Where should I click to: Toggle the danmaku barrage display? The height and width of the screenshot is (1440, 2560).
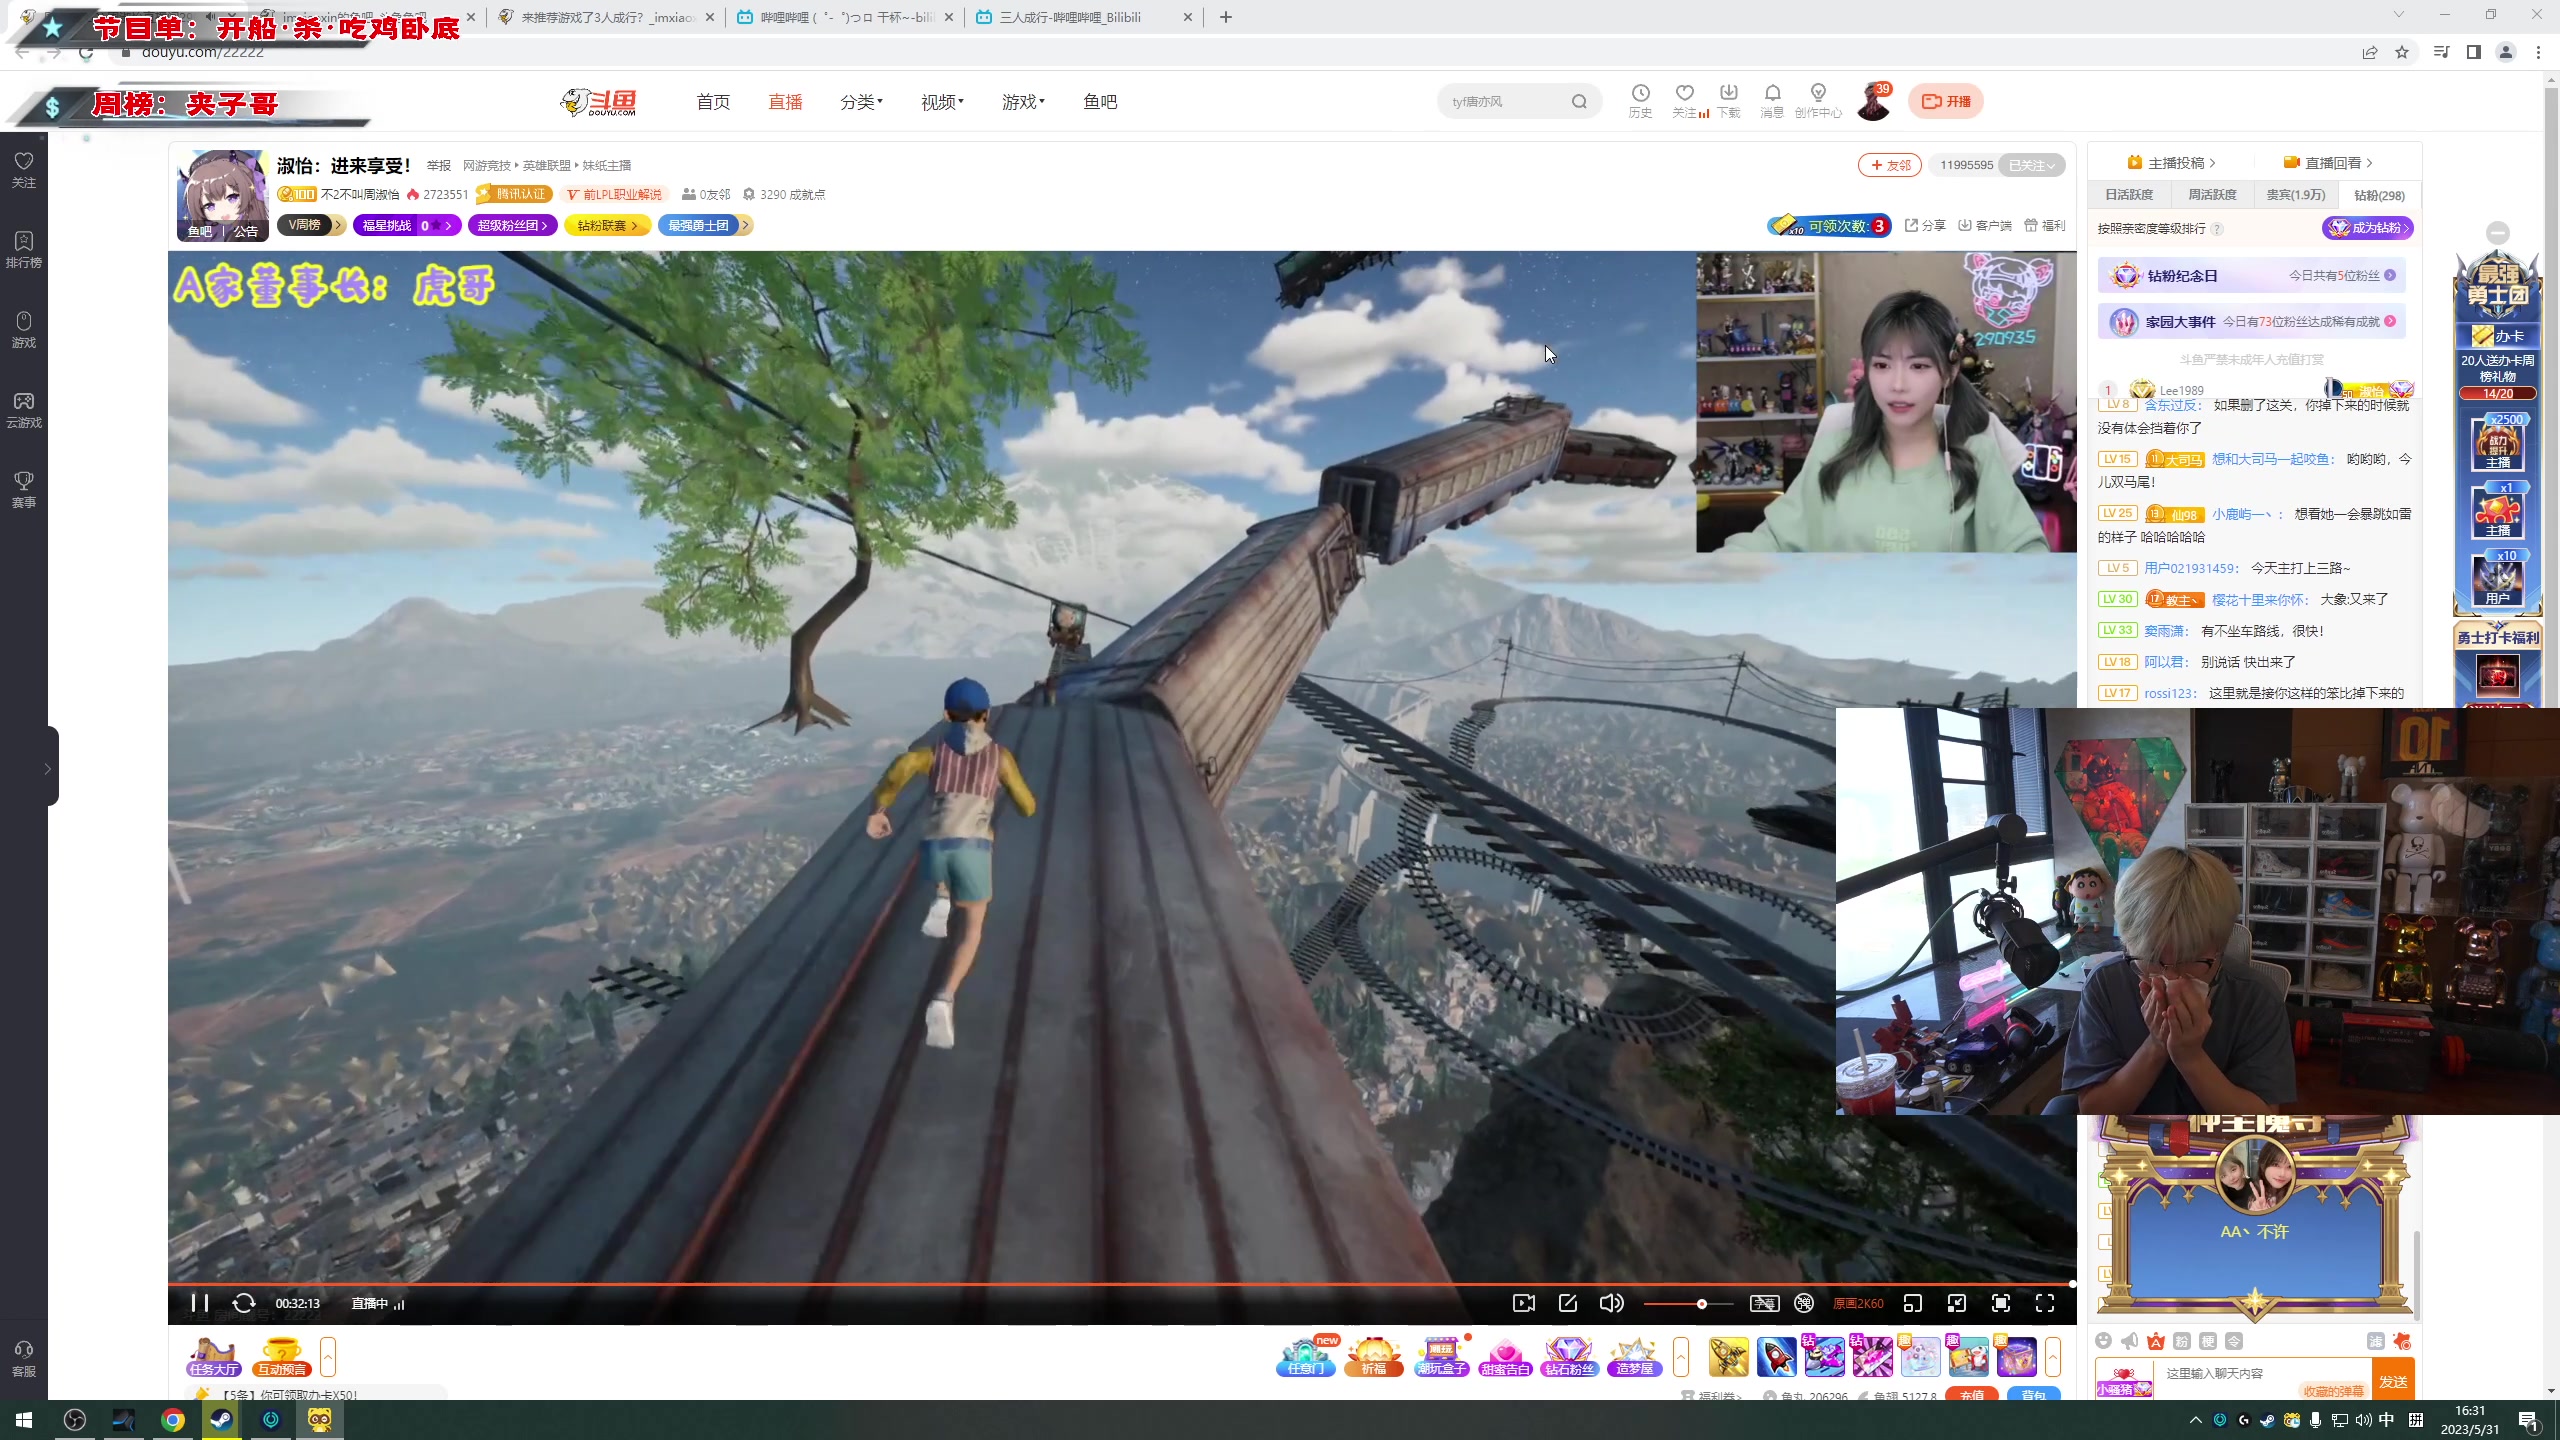point(1804,1303)
